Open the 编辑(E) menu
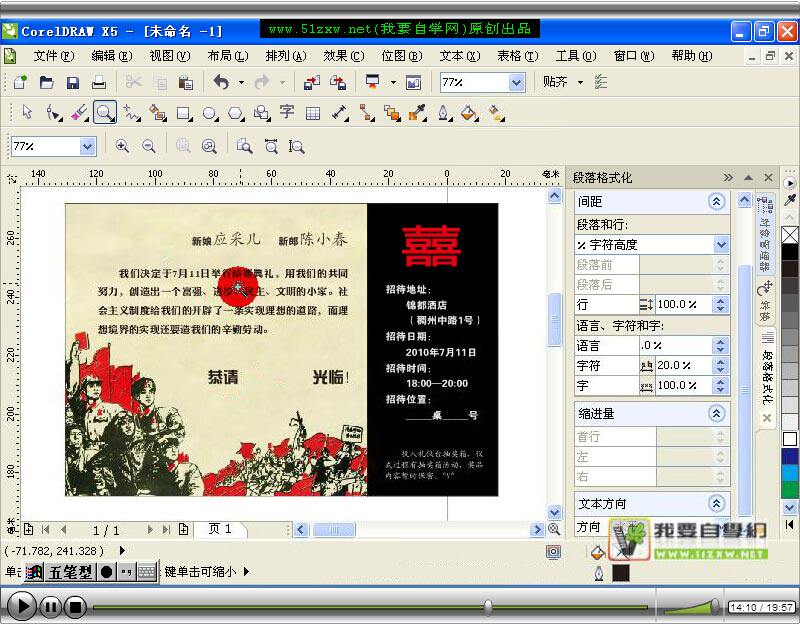The width and height of the screenshot is (800, 626). tap(112, 56)
